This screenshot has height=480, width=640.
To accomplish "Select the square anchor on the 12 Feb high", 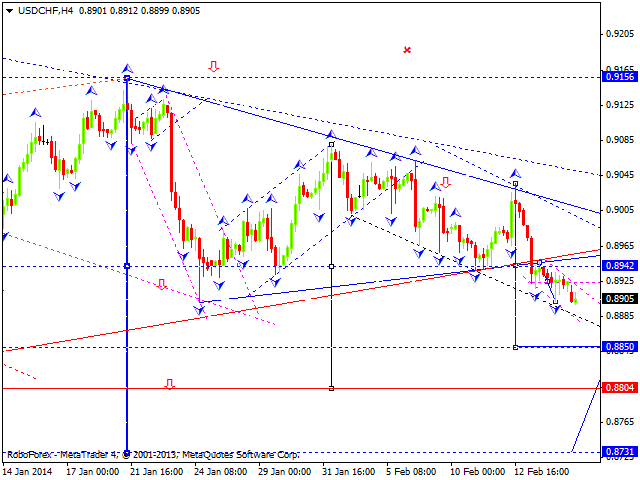I will (515, 184).
